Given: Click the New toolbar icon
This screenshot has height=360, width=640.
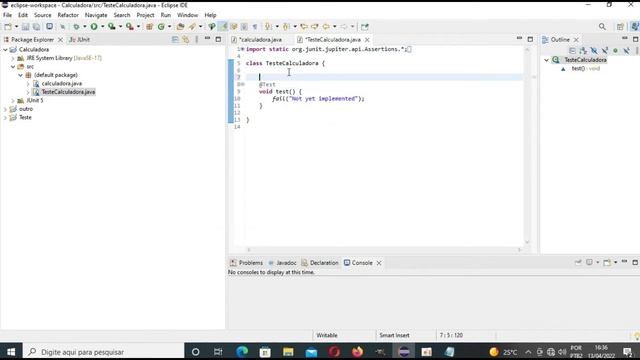Looking at the screenshot, I should (x=8, y=27).
